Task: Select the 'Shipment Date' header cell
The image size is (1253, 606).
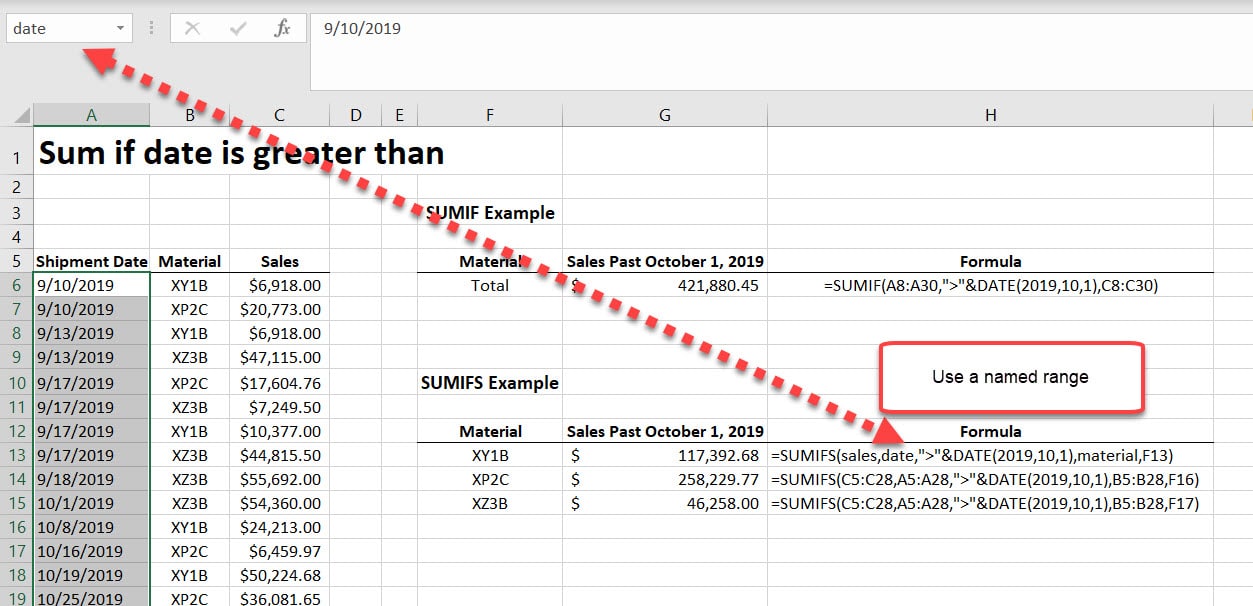Action: click(x=91, y=261)
